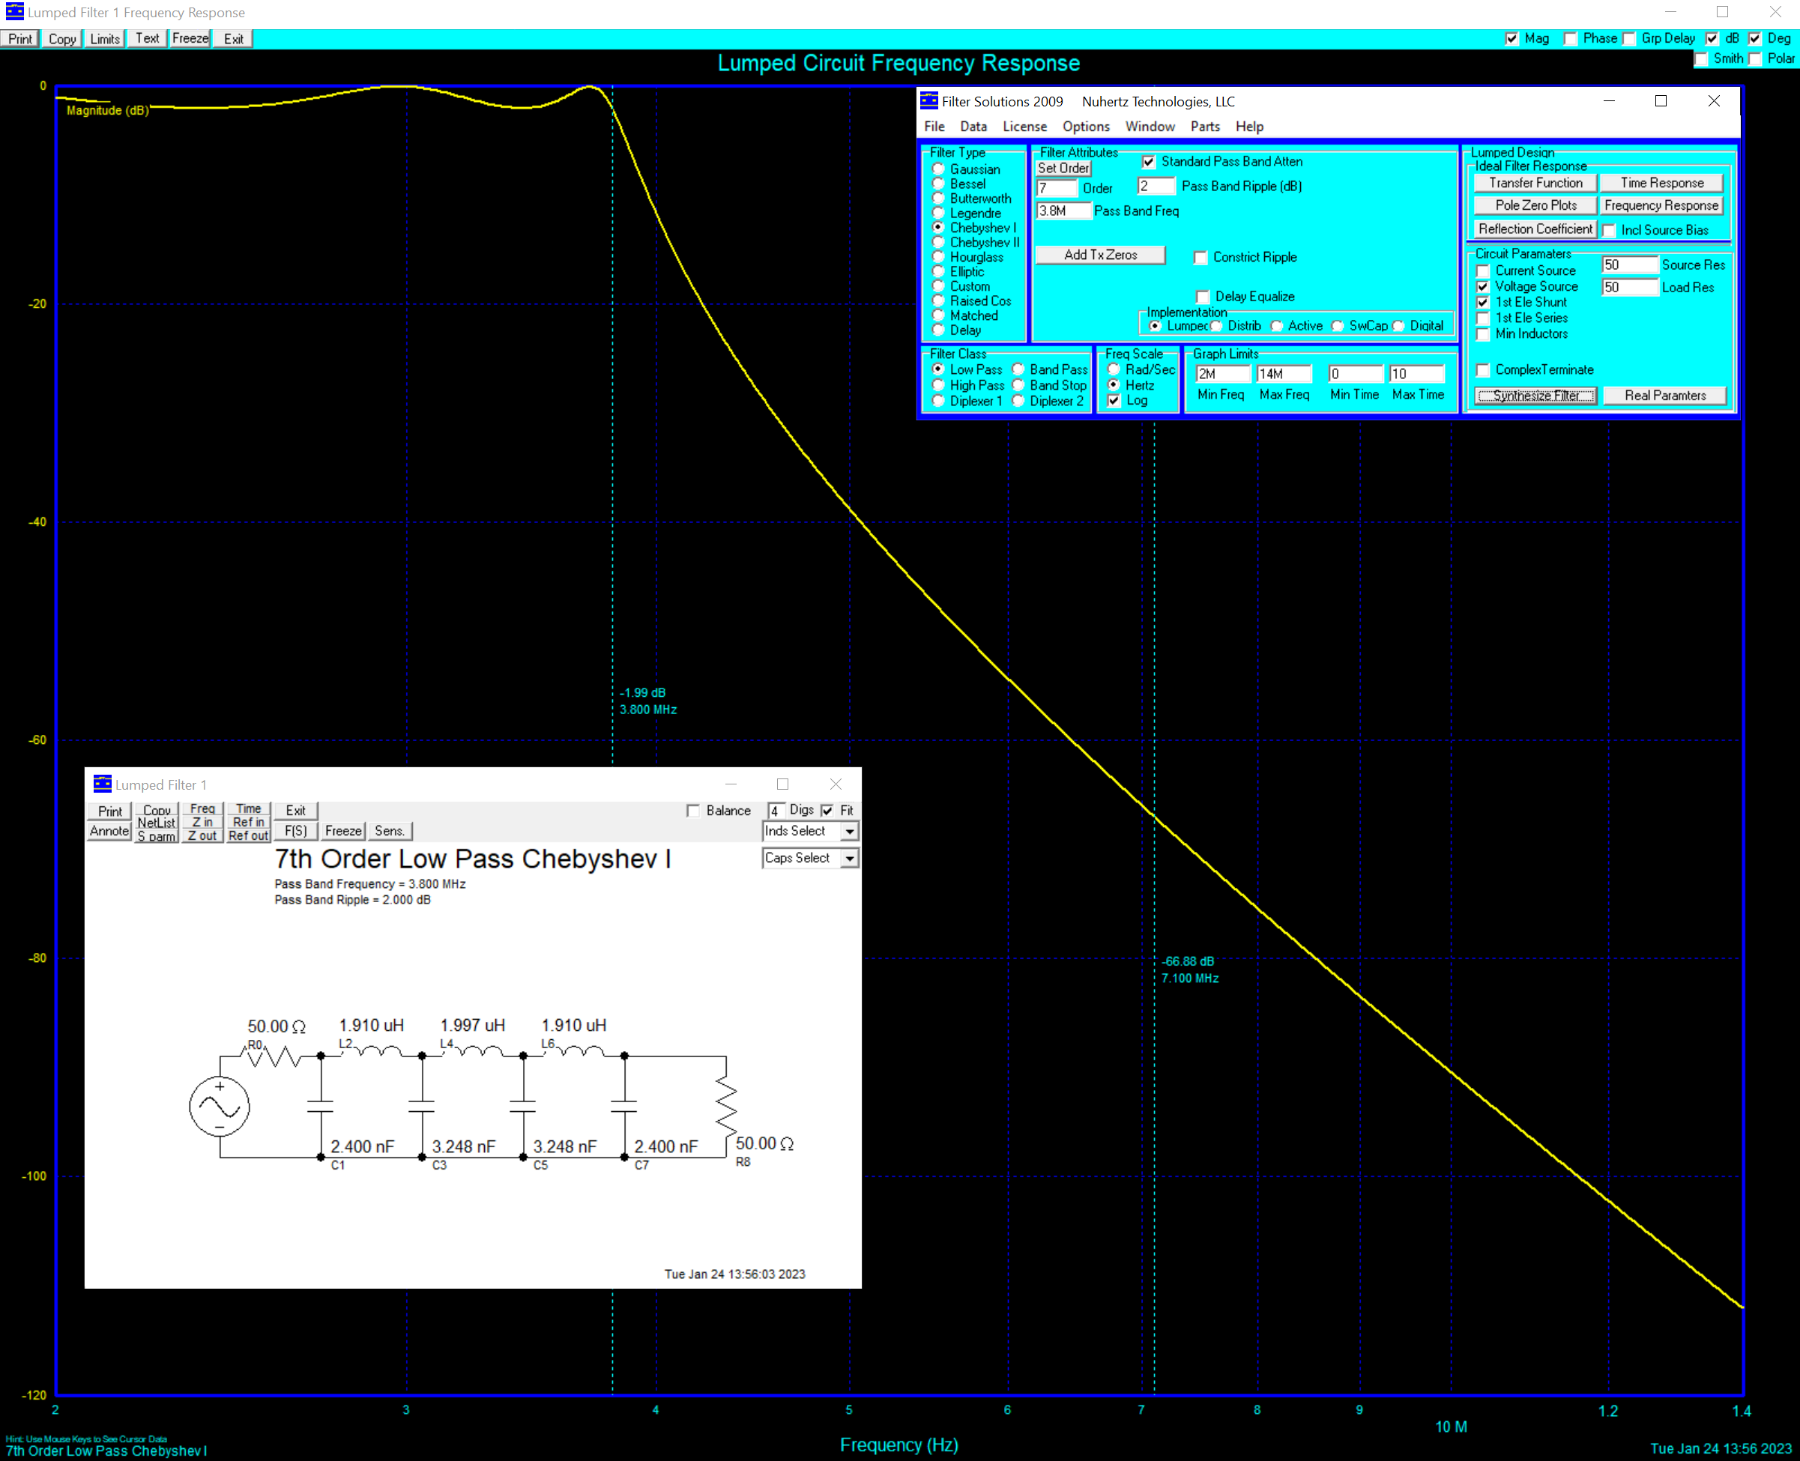The height and width of the screenshot is (1461, 1800).
Task: Click the Pass Band Freq input field
Action: pyautogui.click(x=1063, y=211)
